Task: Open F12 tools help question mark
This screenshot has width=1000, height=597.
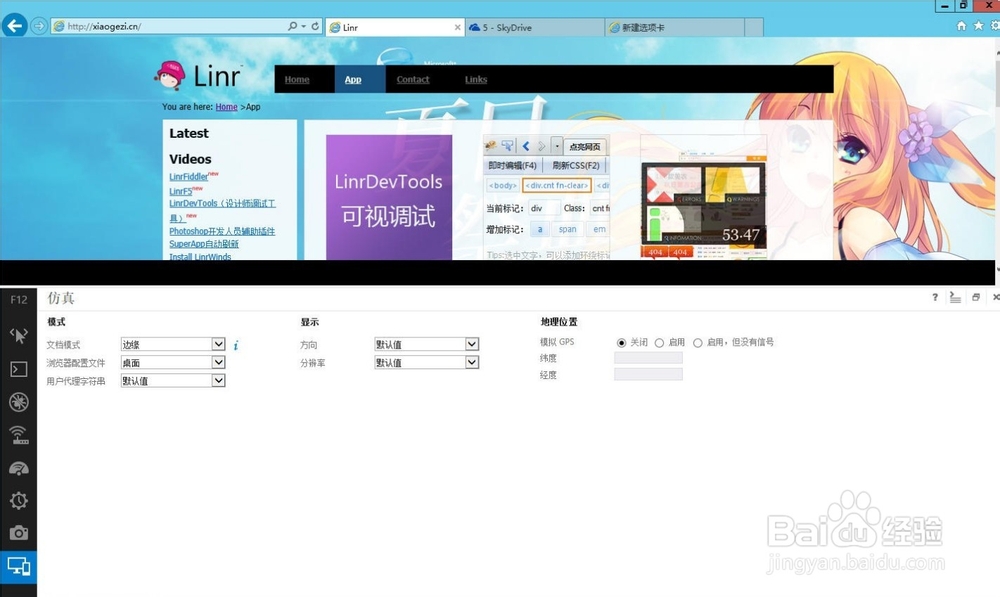Action: pos(935,297)
